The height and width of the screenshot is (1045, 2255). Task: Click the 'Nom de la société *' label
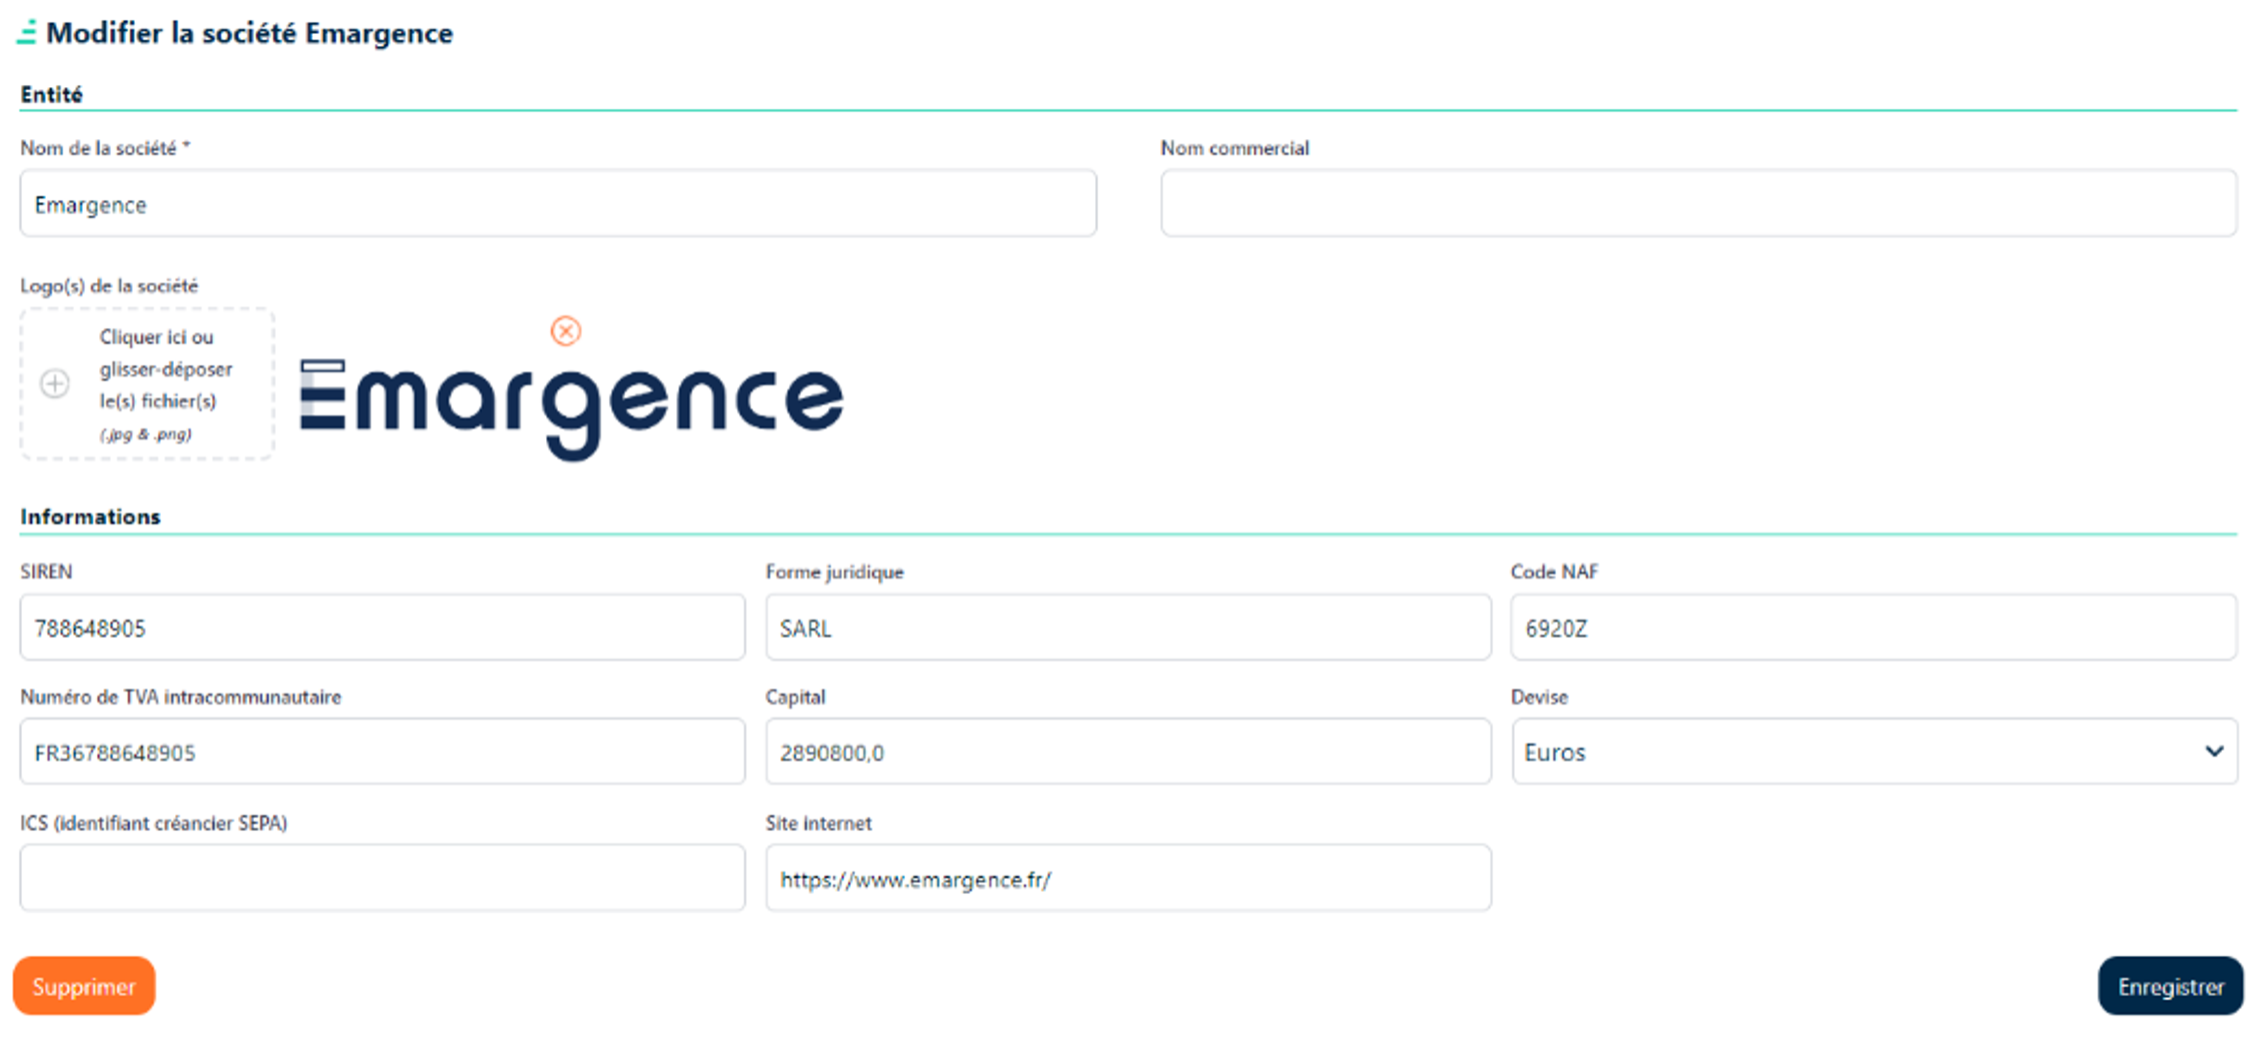point(105,148)
